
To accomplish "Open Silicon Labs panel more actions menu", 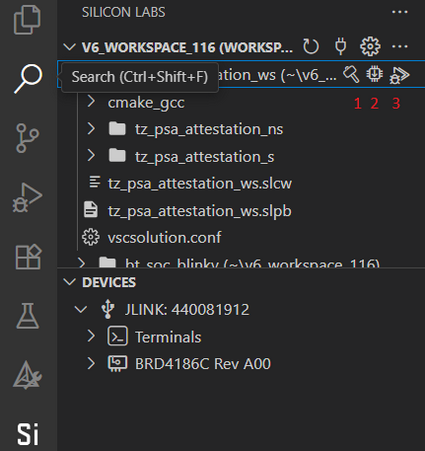I will 400,12.
